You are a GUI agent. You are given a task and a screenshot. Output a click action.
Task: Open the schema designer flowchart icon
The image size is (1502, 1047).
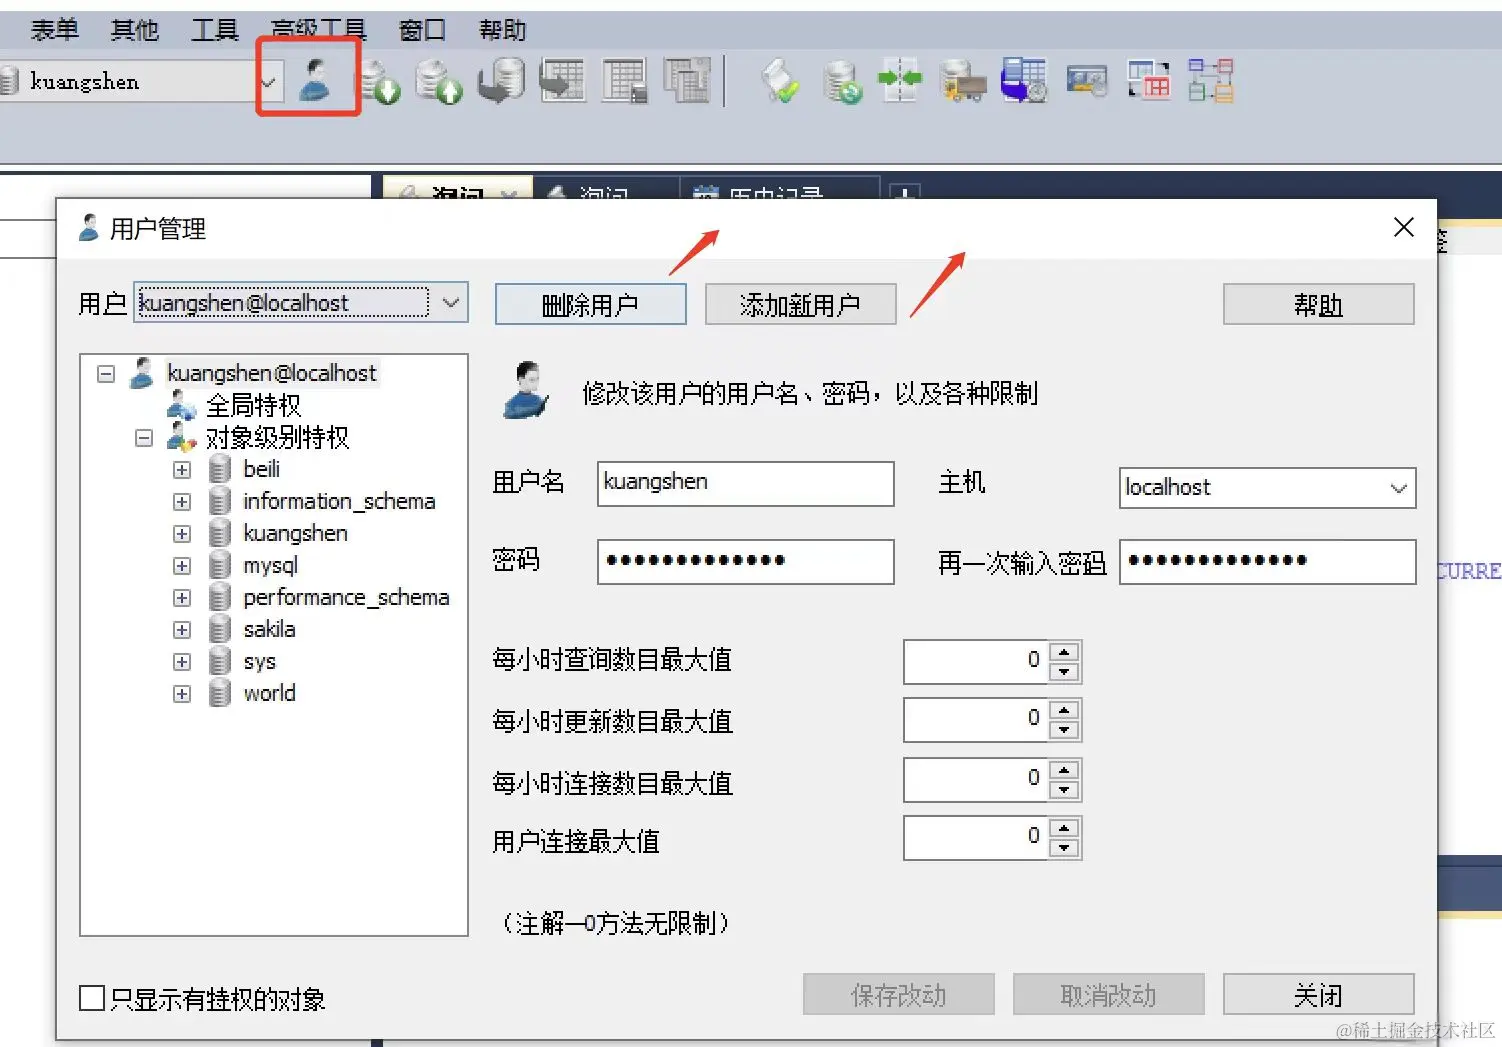pos(1210,80)
